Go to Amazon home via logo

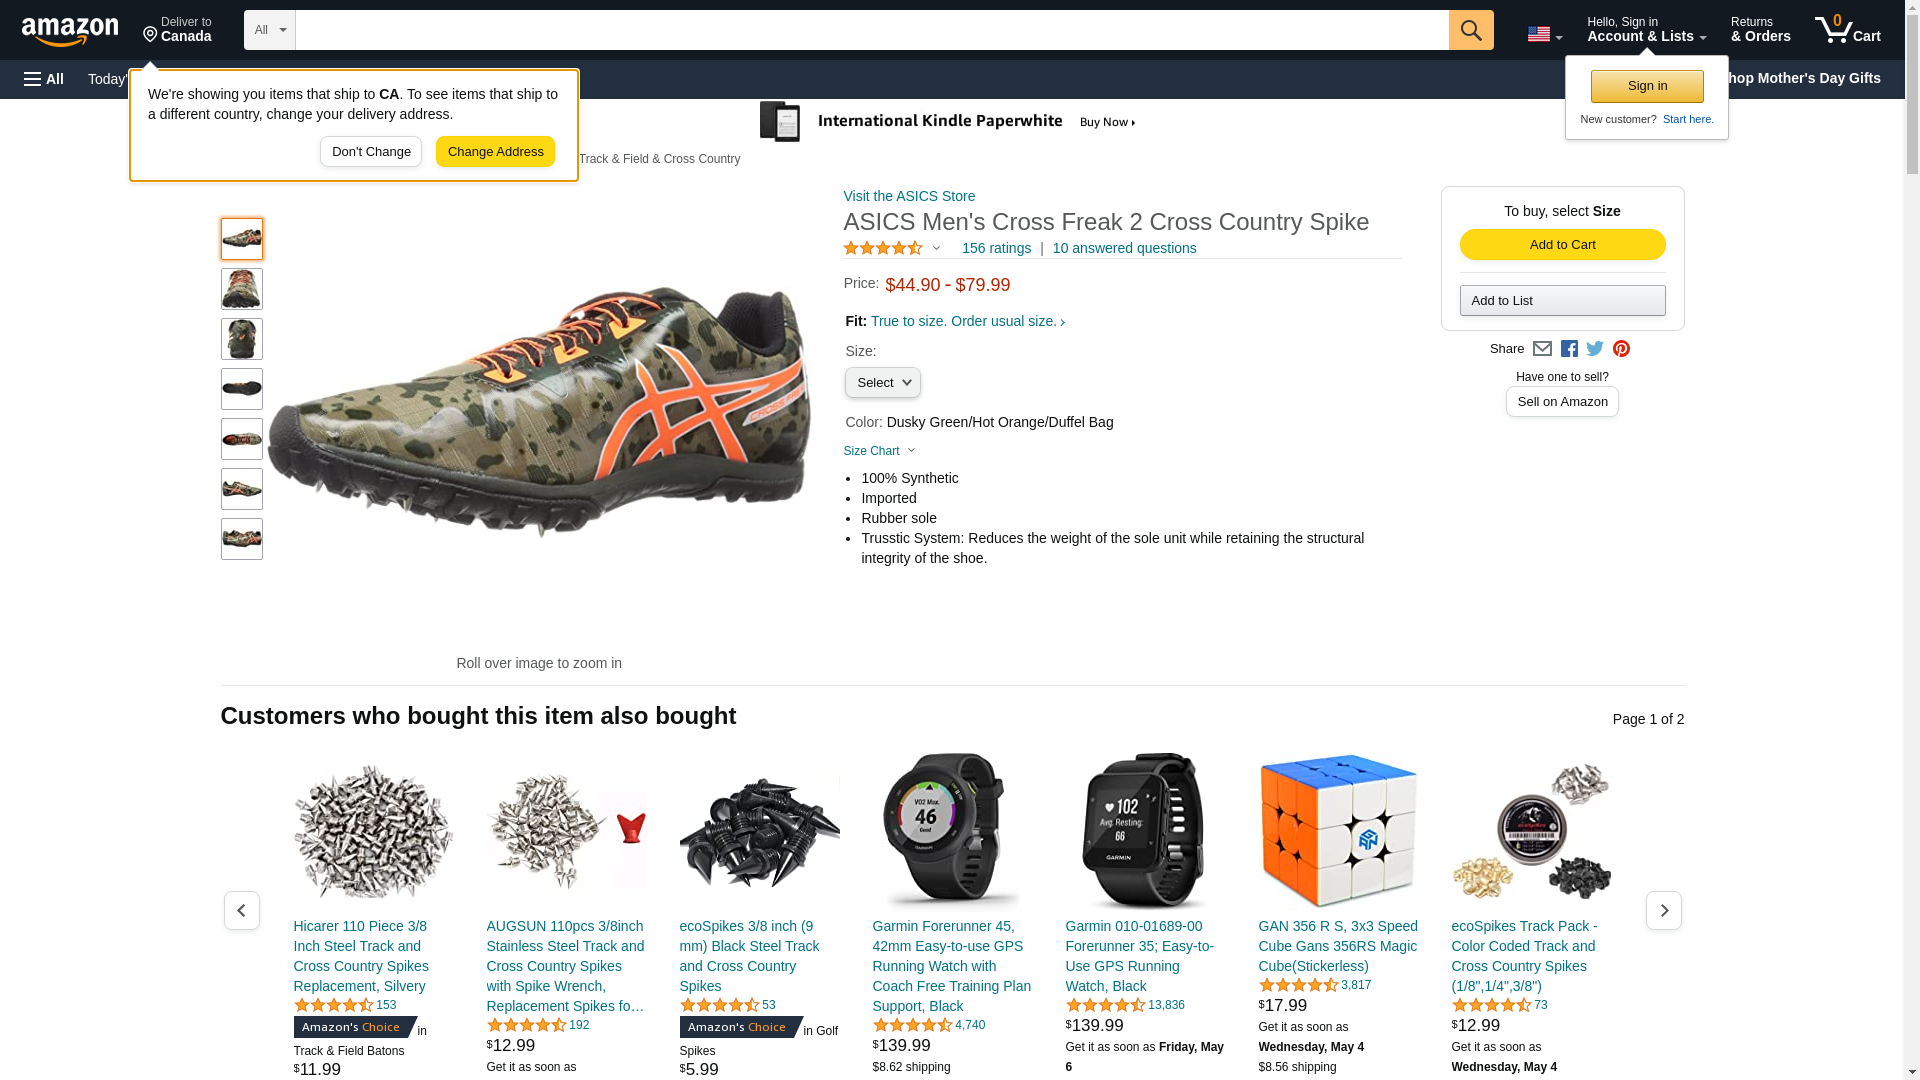(x=70, y=31)
